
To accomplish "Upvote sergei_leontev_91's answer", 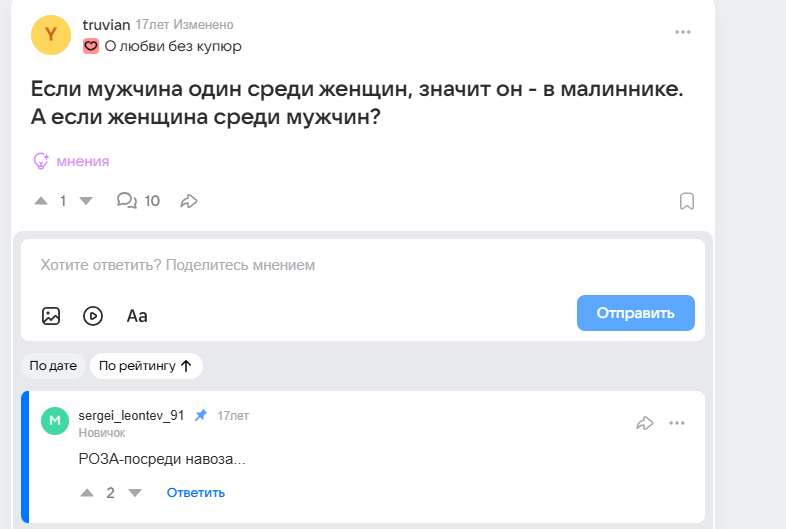I will pos(86,493).
